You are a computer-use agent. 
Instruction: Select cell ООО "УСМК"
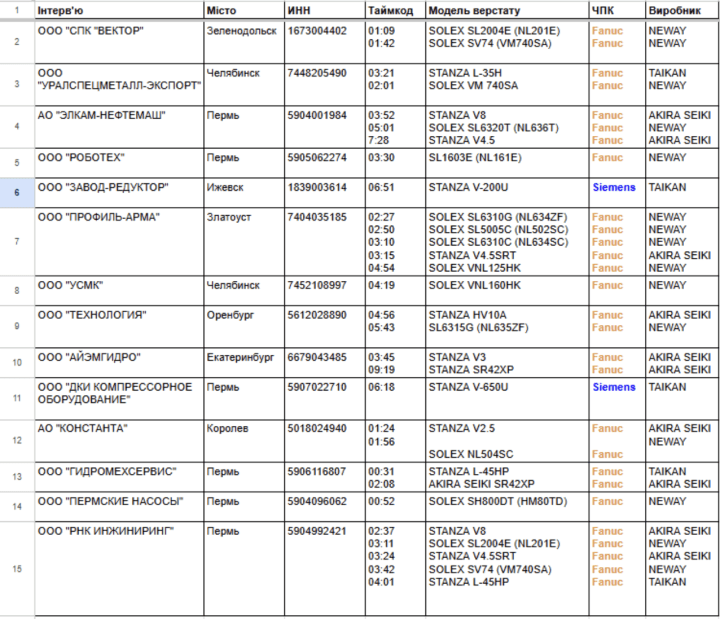[x=119, y=291]
